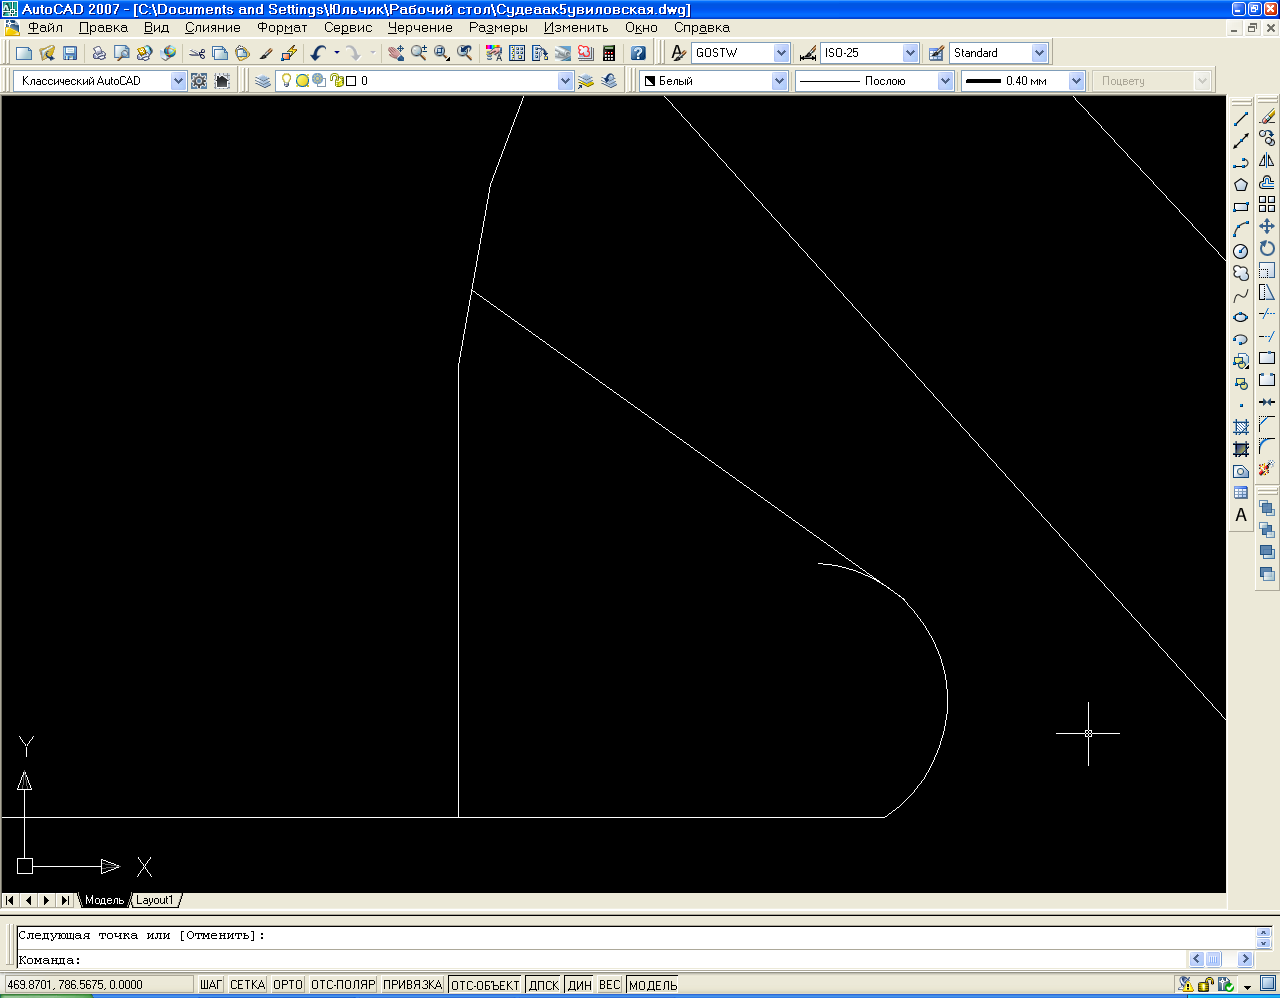Select the Line drawing tool

1241,119
